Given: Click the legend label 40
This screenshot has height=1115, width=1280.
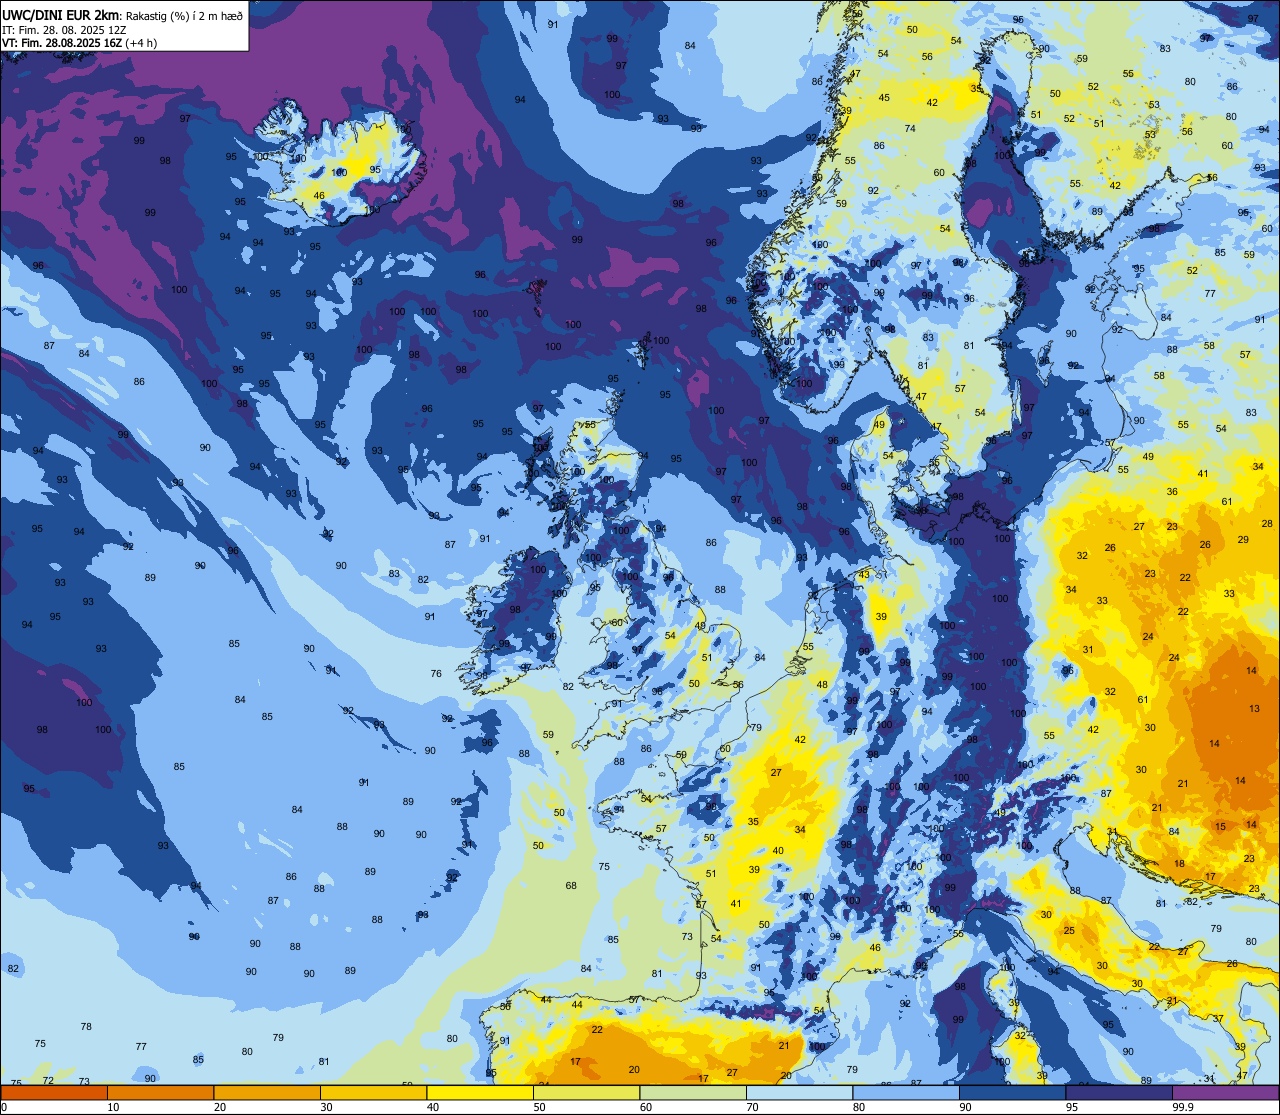Looking at the screenshot, I should coord(433,1107).
